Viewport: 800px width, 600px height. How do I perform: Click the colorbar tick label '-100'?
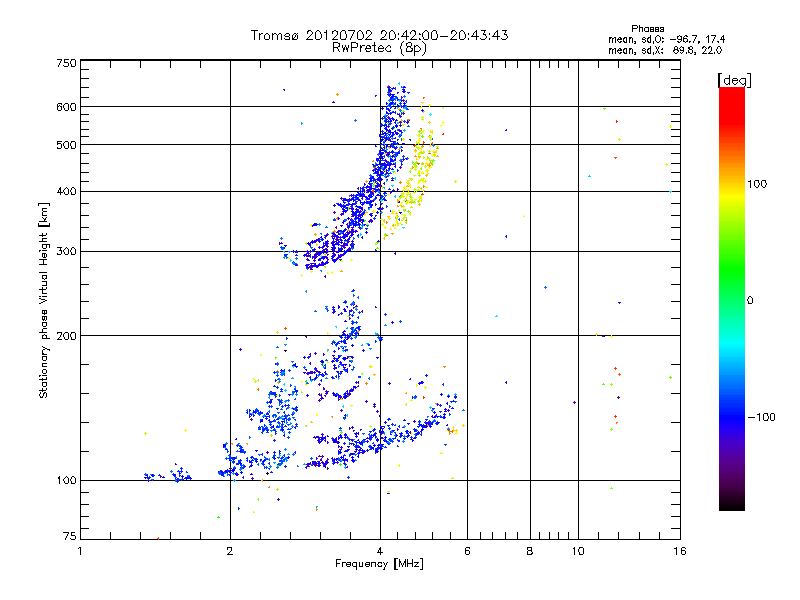pyautogui.click(x=761, y=417)
